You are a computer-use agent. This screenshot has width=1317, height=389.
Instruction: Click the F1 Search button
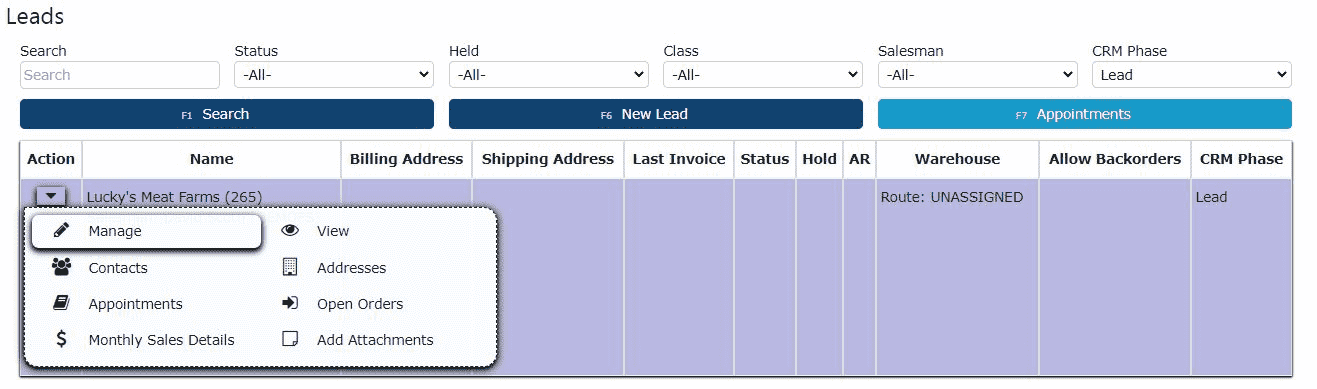click(227, 114)
